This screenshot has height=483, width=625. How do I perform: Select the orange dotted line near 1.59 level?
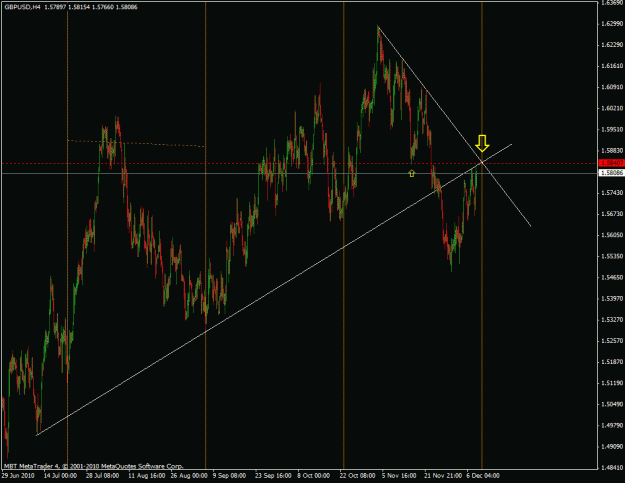136,143
